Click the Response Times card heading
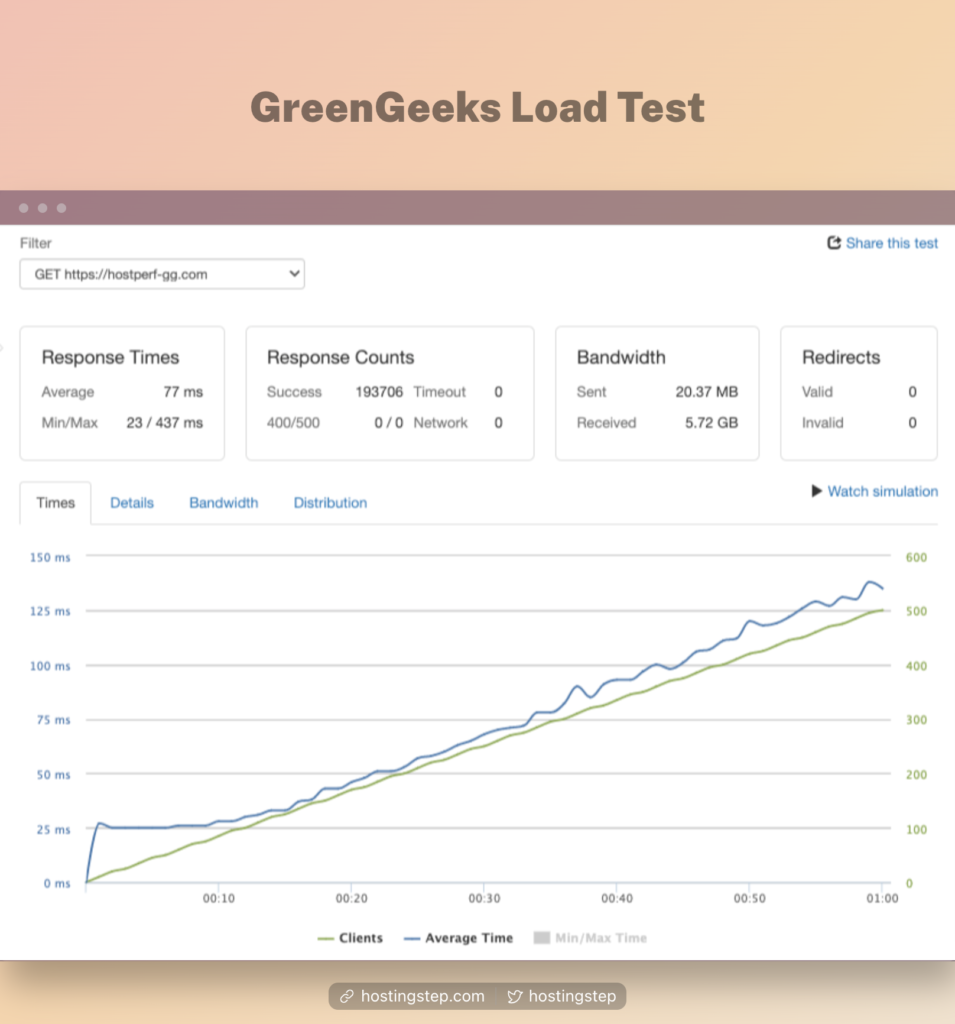 (x=110, y=357)
